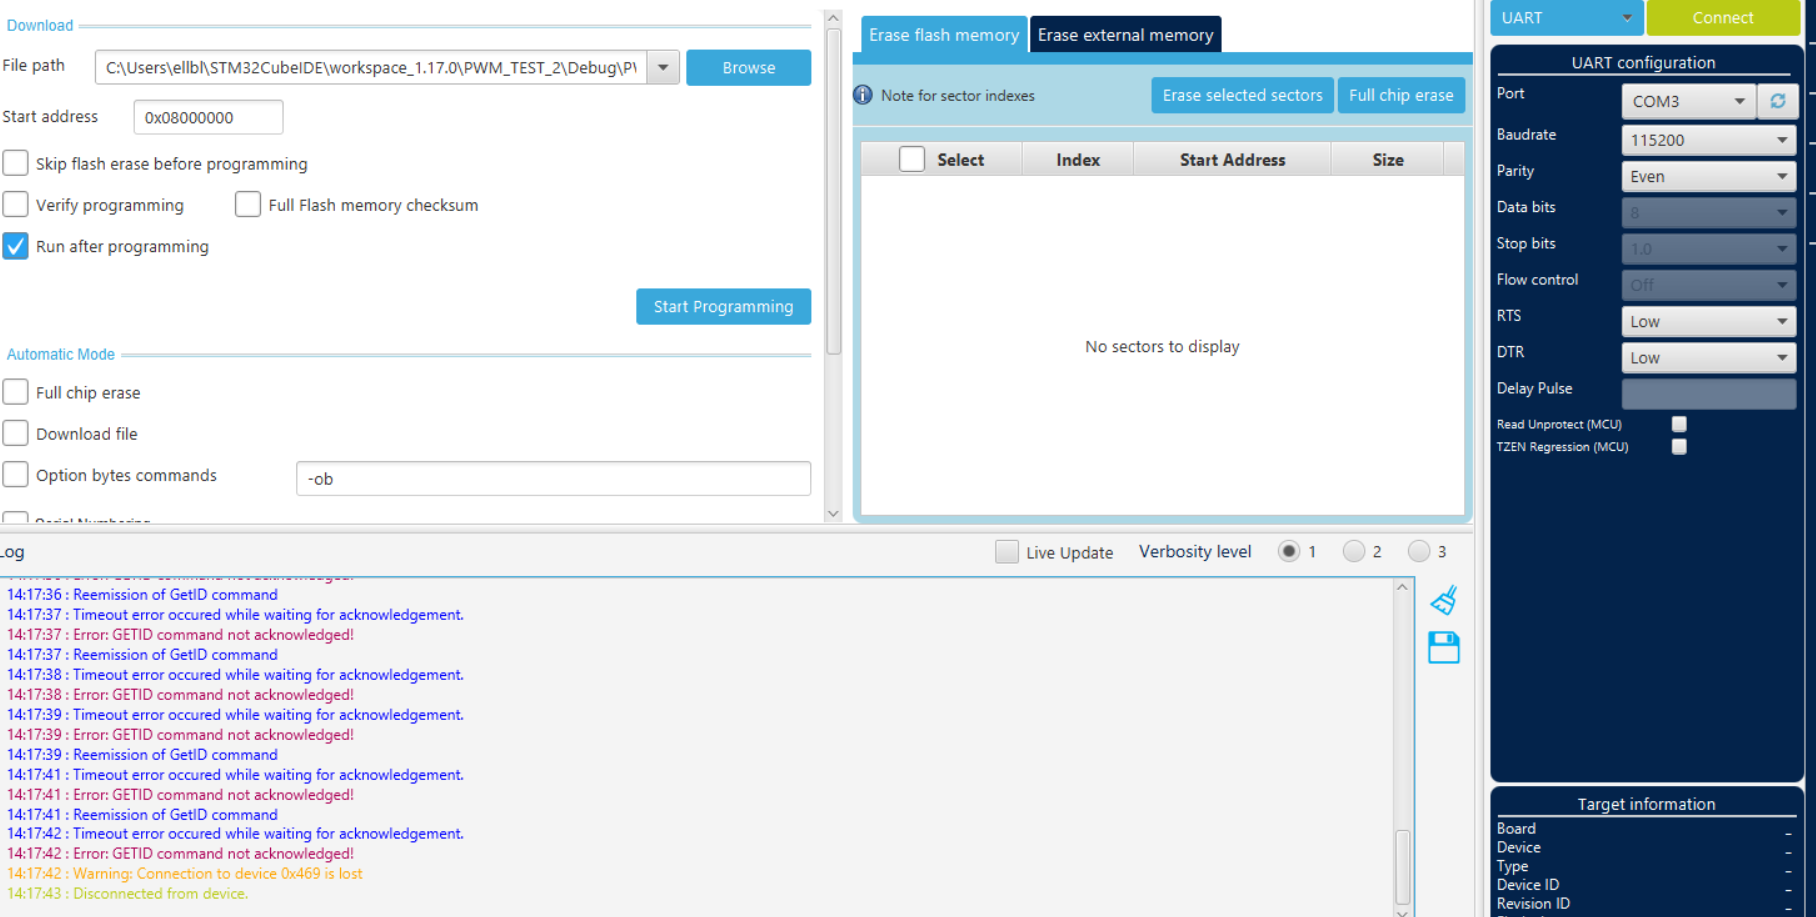Uncheck Run after programming
Image resolution: width=1816 pixels, height=917 pixels.
click(15, 246)
